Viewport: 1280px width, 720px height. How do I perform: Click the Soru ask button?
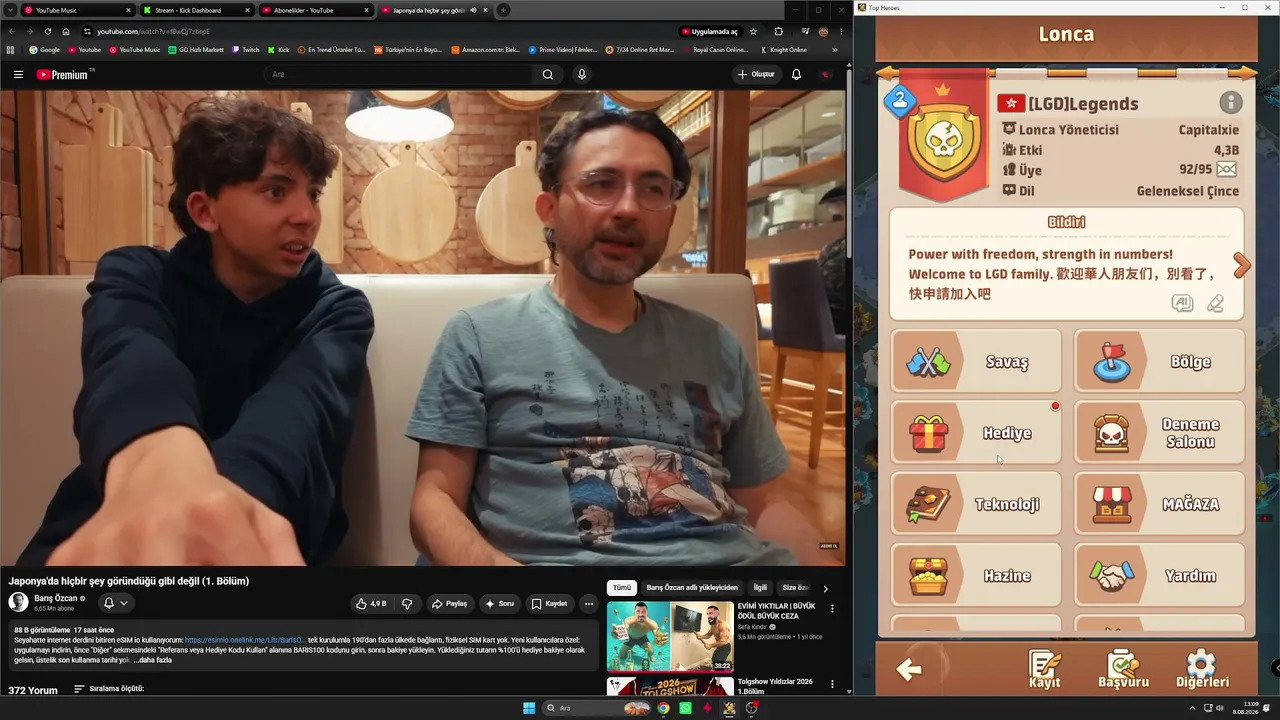pos(499,603)
